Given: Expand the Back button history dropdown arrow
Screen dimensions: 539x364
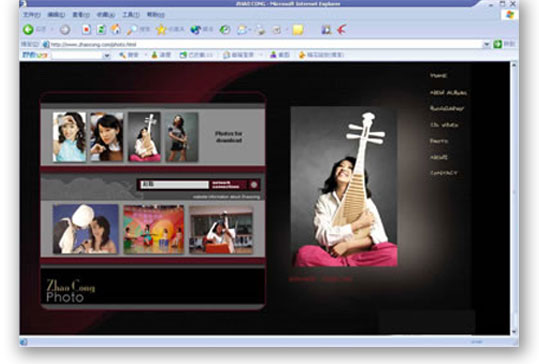Looking at the screenshot, I should click(52, 30).
